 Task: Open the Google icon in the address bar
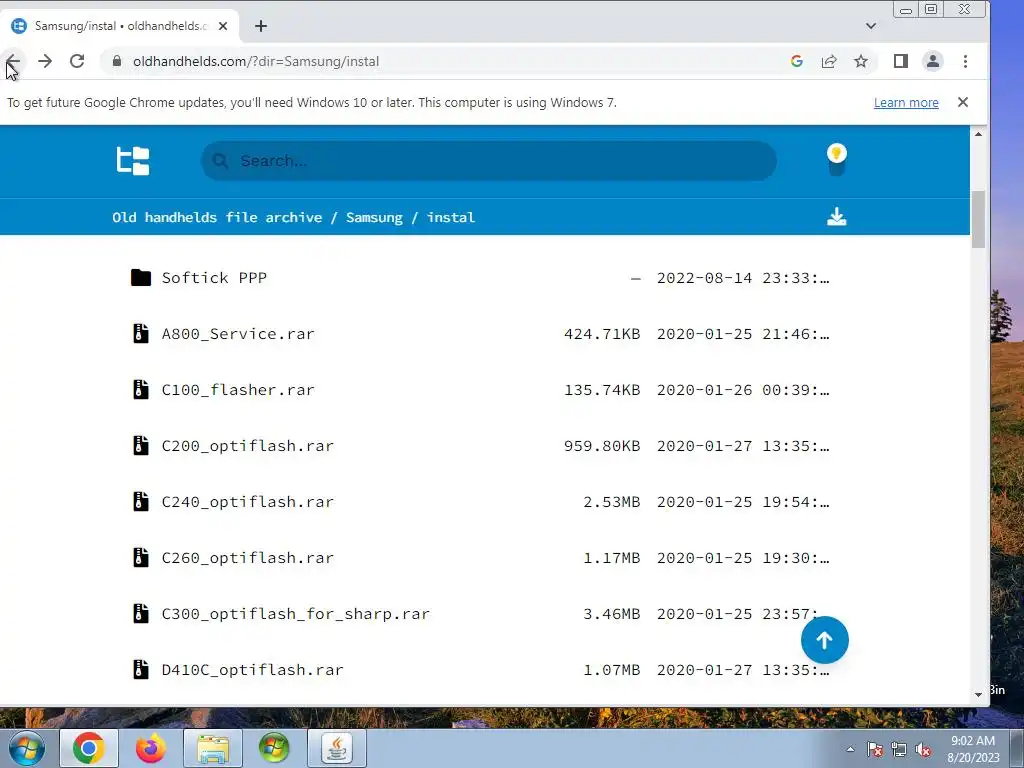pyautogui.click(x=797, y=61)
